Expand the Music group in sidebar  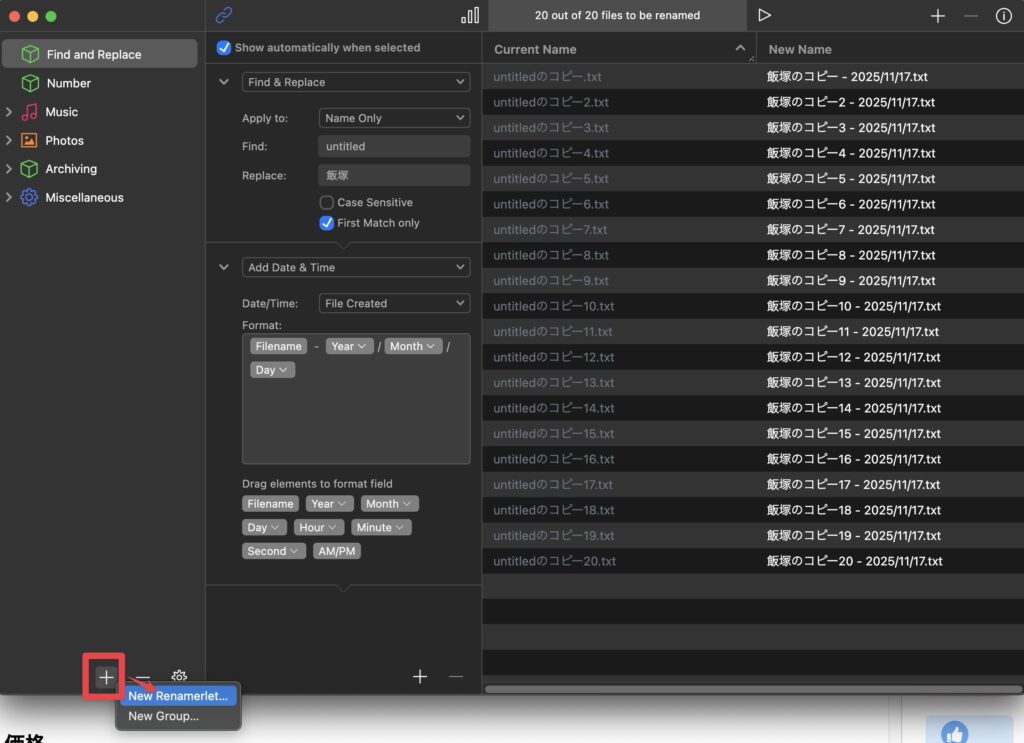point(9,112)
